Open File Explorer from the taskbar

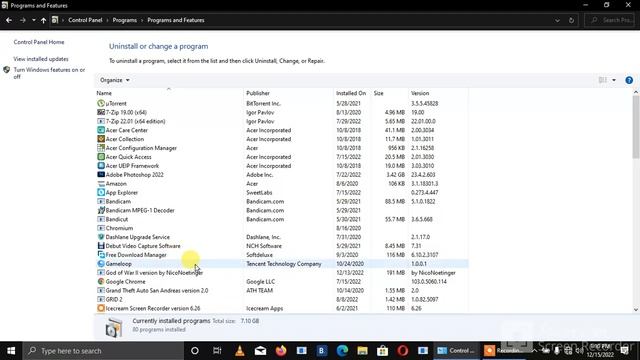pyautogui.click(x=362, y=351)
